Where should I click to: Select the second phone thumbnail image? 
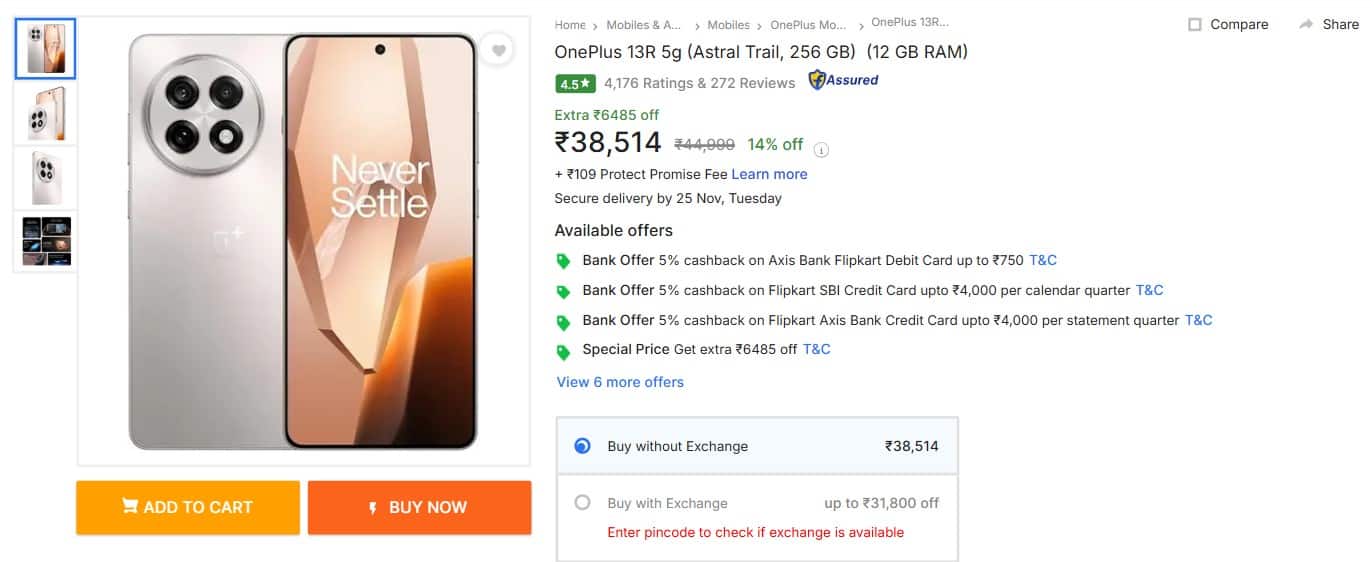coord(45,113)
